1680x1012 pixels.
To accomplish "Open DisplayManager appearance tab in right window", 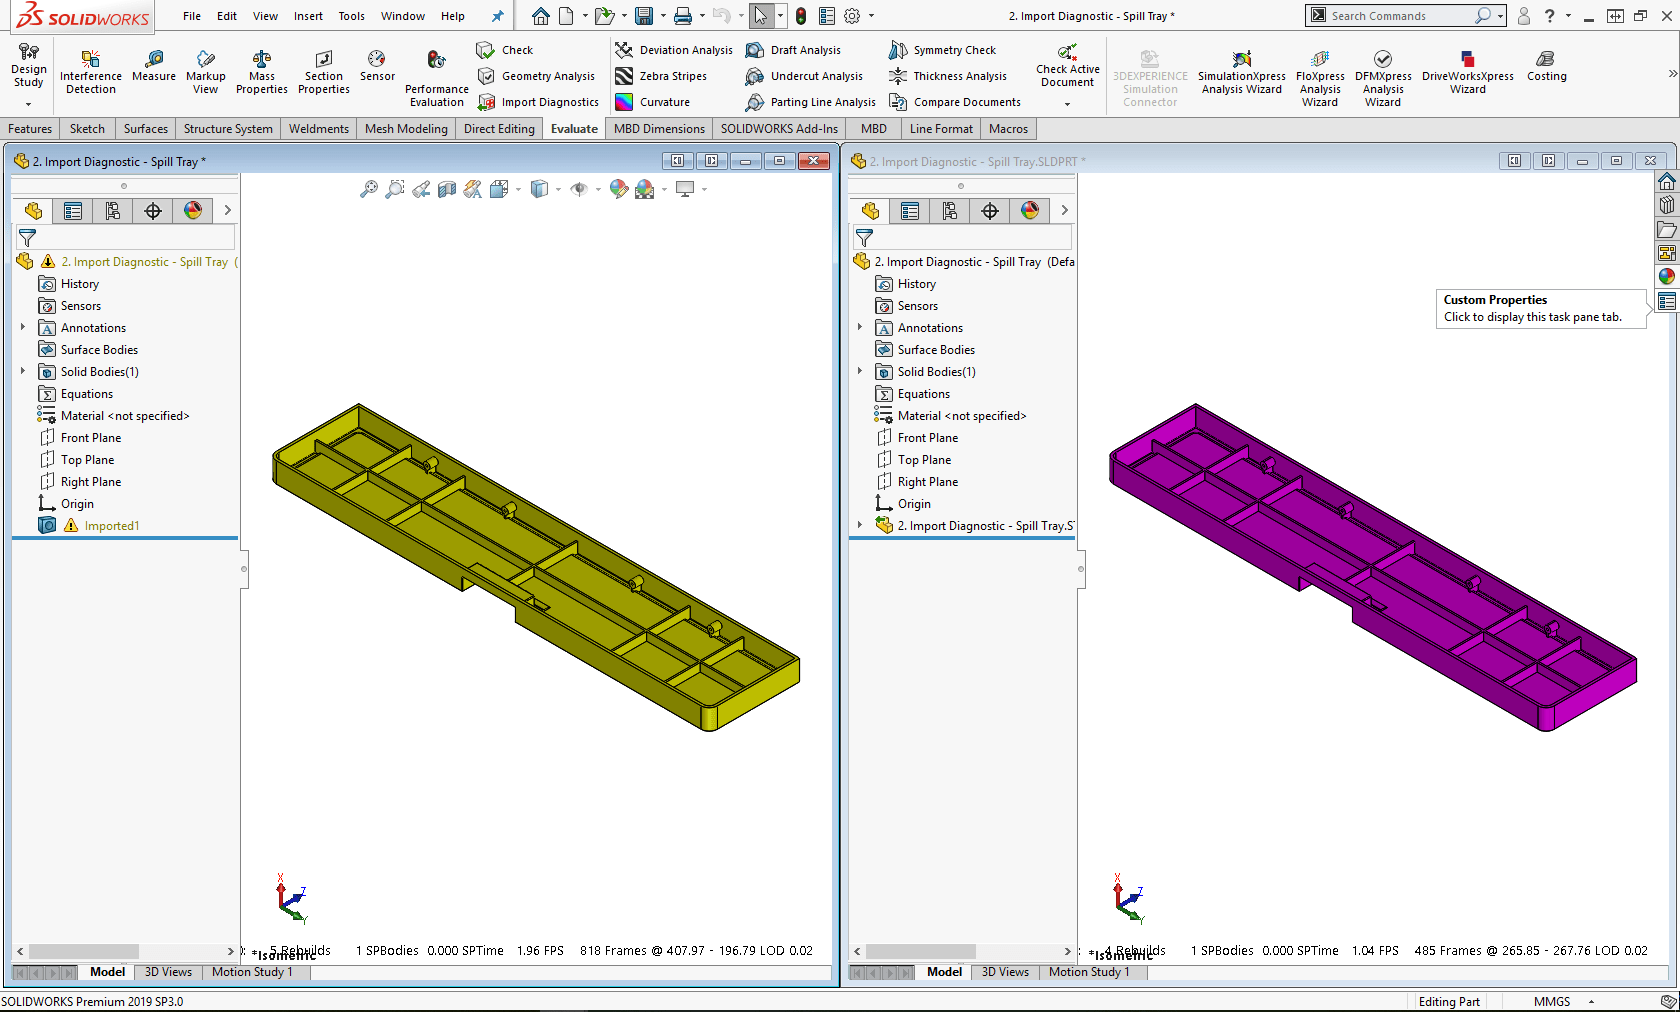I will pyautogui.click(x=1030, y=211).
